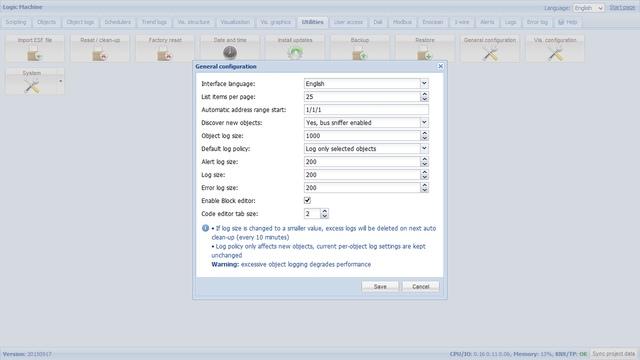
Task: Open the Date and time utility
Action: (x=230, y=48)
